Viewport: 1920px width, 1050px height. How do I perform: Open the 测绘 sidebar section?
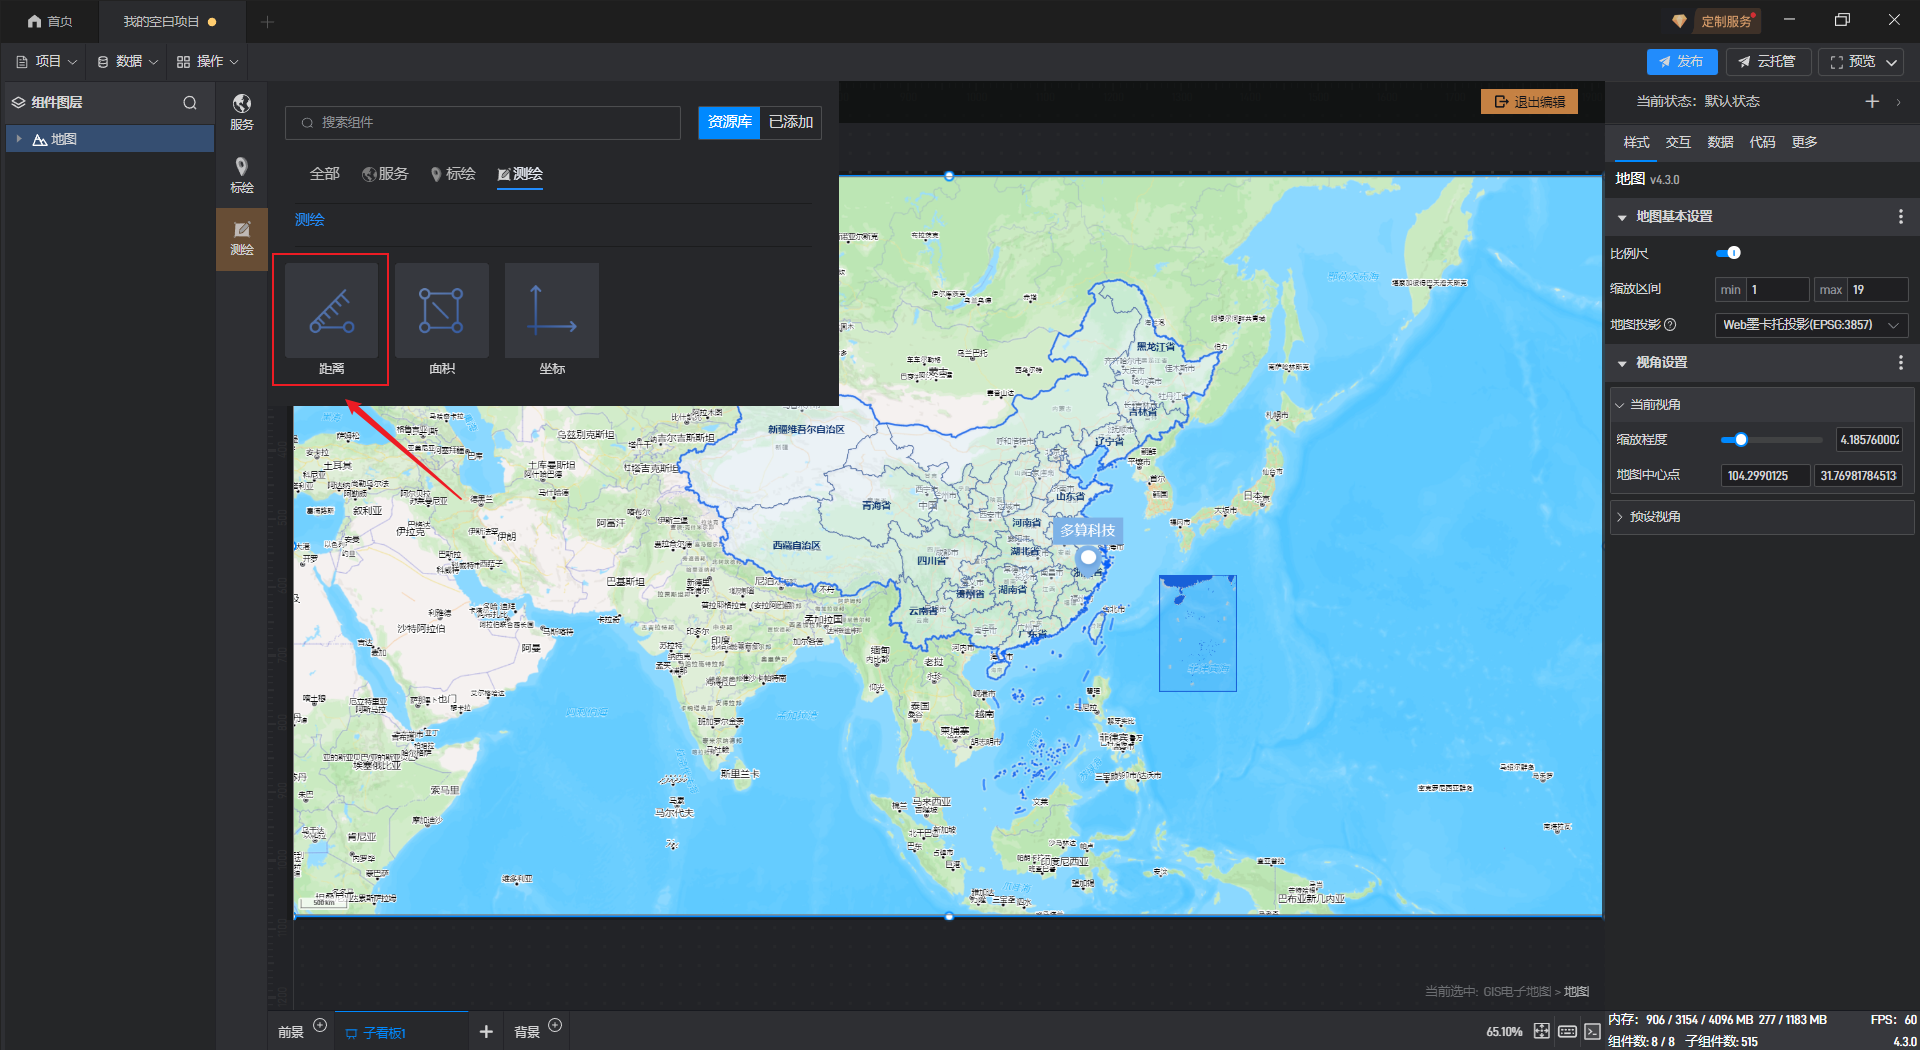[x=241, y=238]
